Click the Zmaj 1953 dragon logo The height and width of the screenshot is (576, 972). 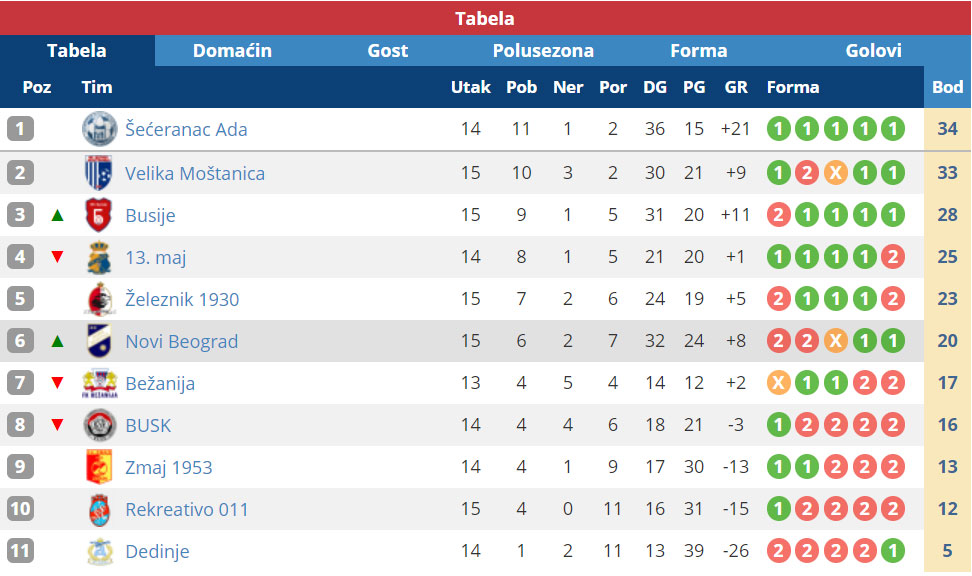click(99, 467)
